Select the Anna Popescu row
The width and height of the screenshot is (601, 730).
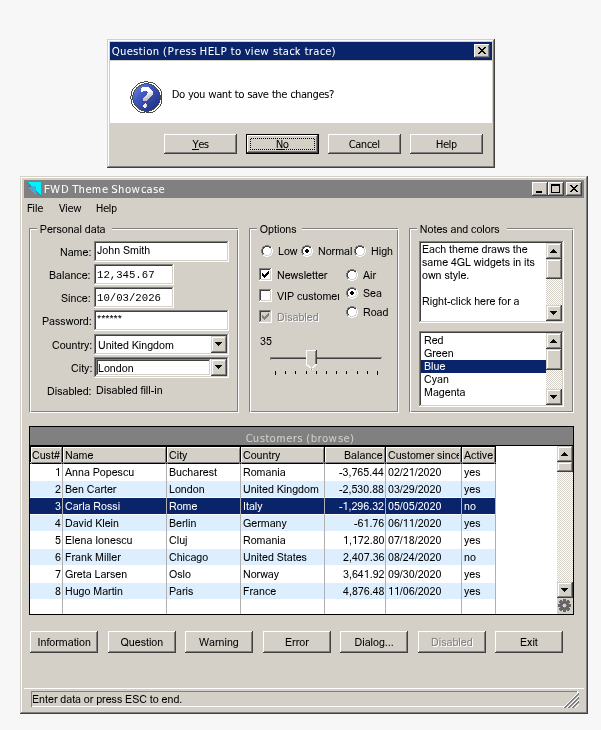263,472
